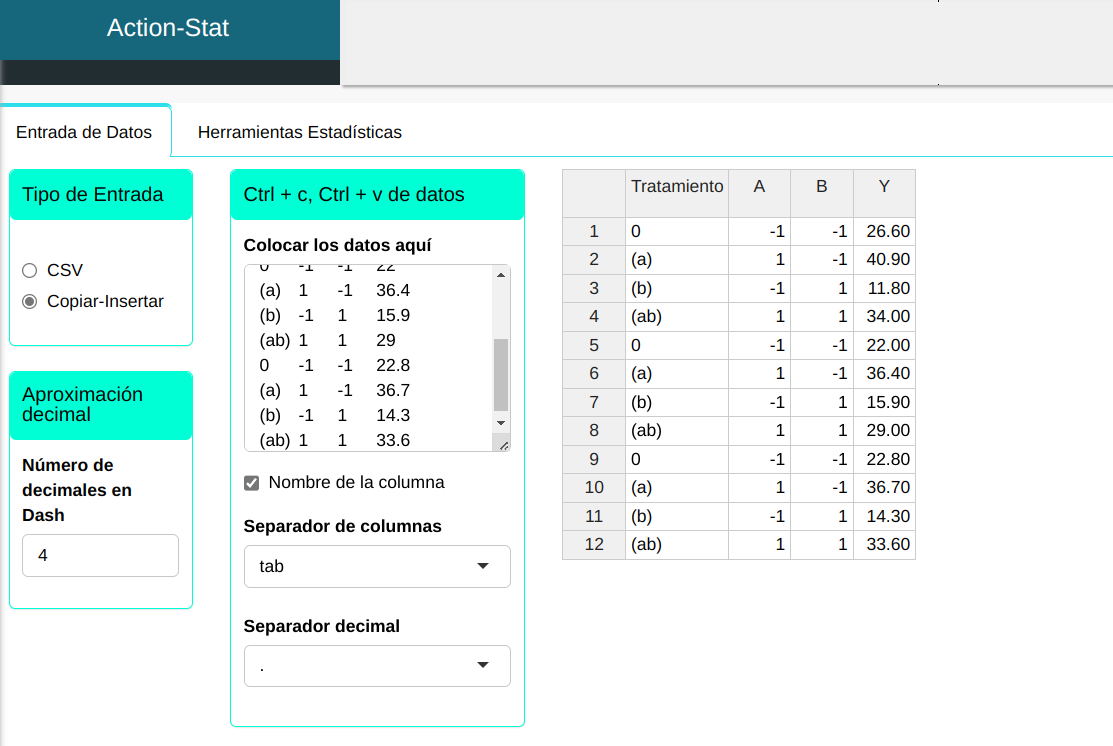Viewport: 1113px width, 746px height.
Task: Click the Action-Stat header title
Action: click(168, 28)
